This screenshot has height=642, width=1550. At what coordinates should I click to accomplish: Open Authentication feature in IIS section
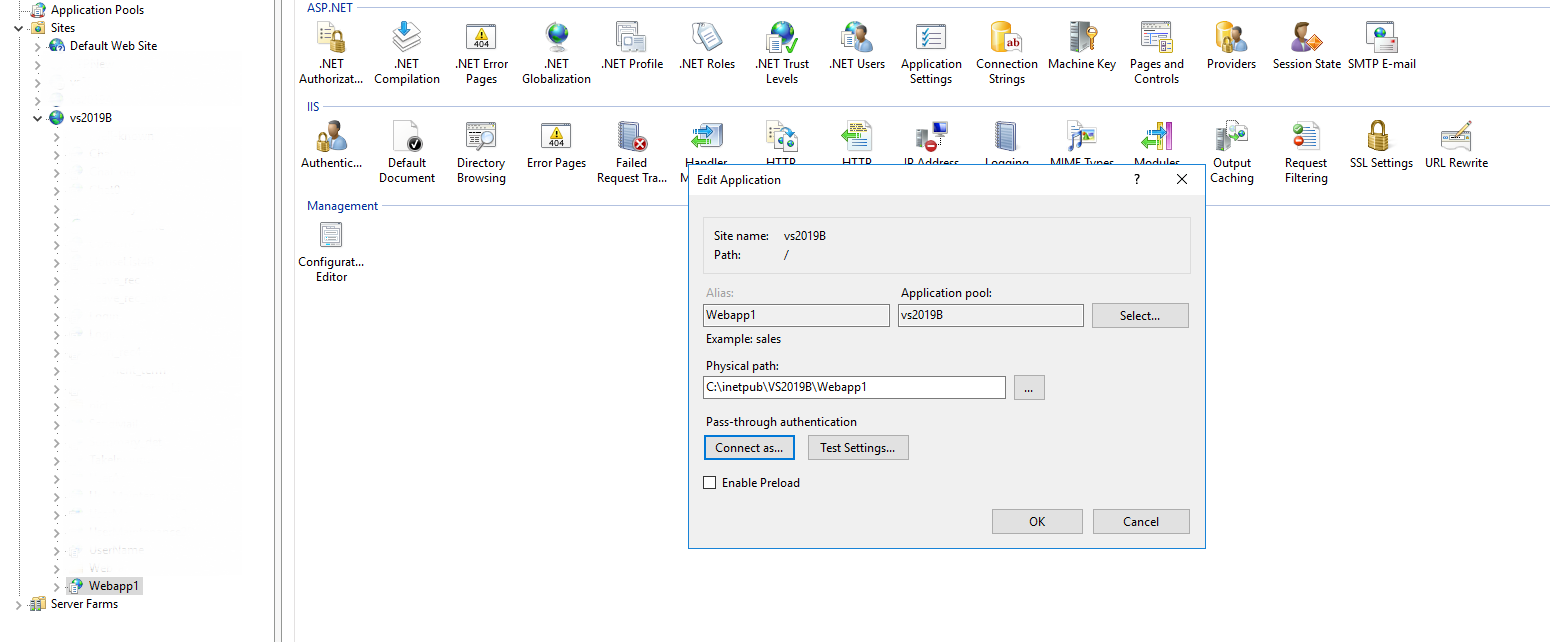pyautogui.click(x=331, y=145)
